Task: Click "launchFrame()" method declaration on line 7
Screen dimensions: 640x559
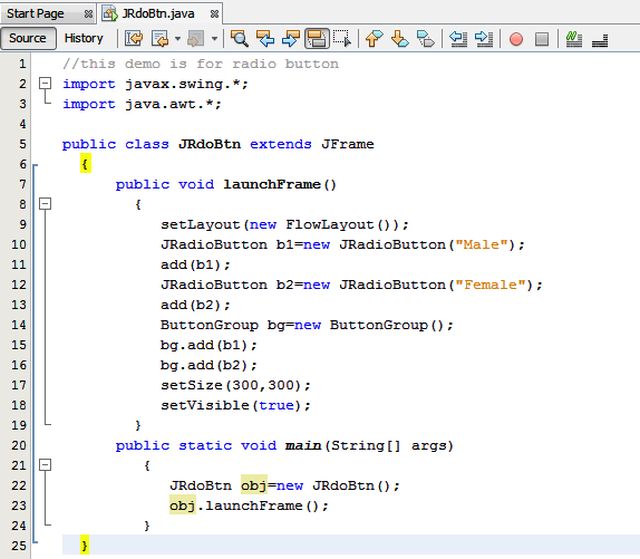Action: [280, 184]
